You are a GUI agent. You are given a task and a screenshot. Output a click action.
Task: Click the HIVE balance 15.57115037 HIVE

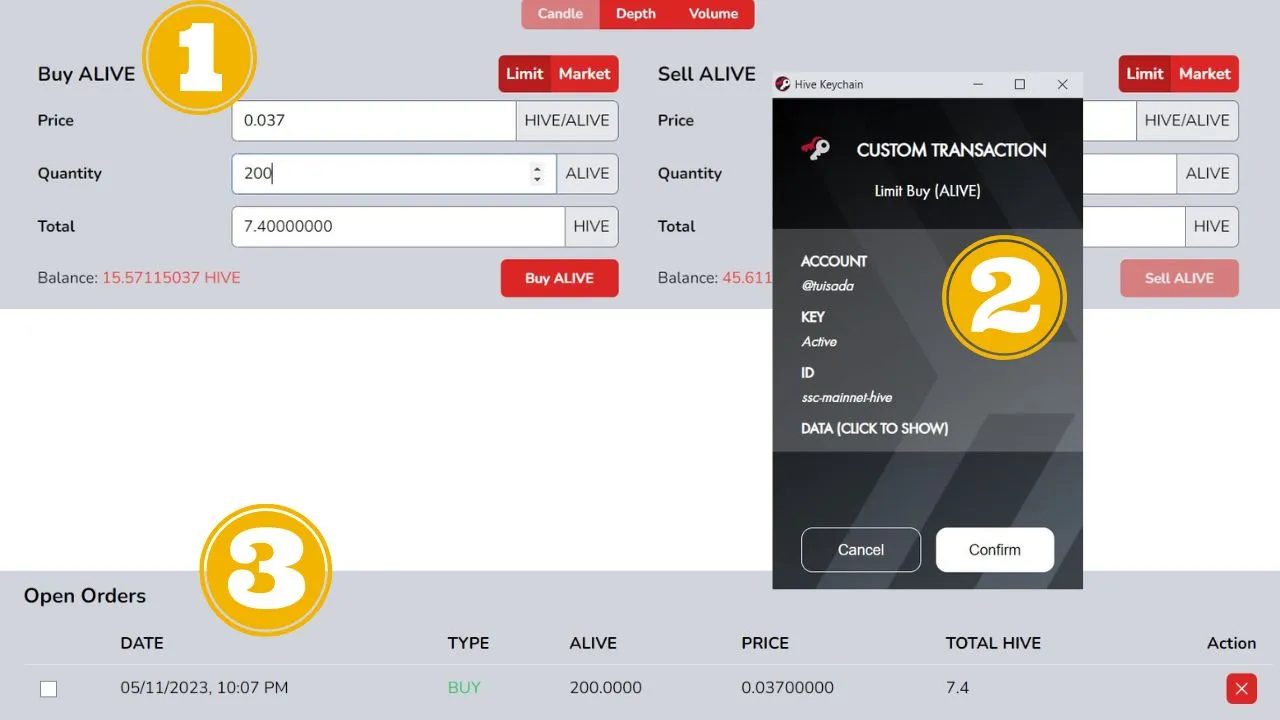pyautogui.click(x=171, y=278)
